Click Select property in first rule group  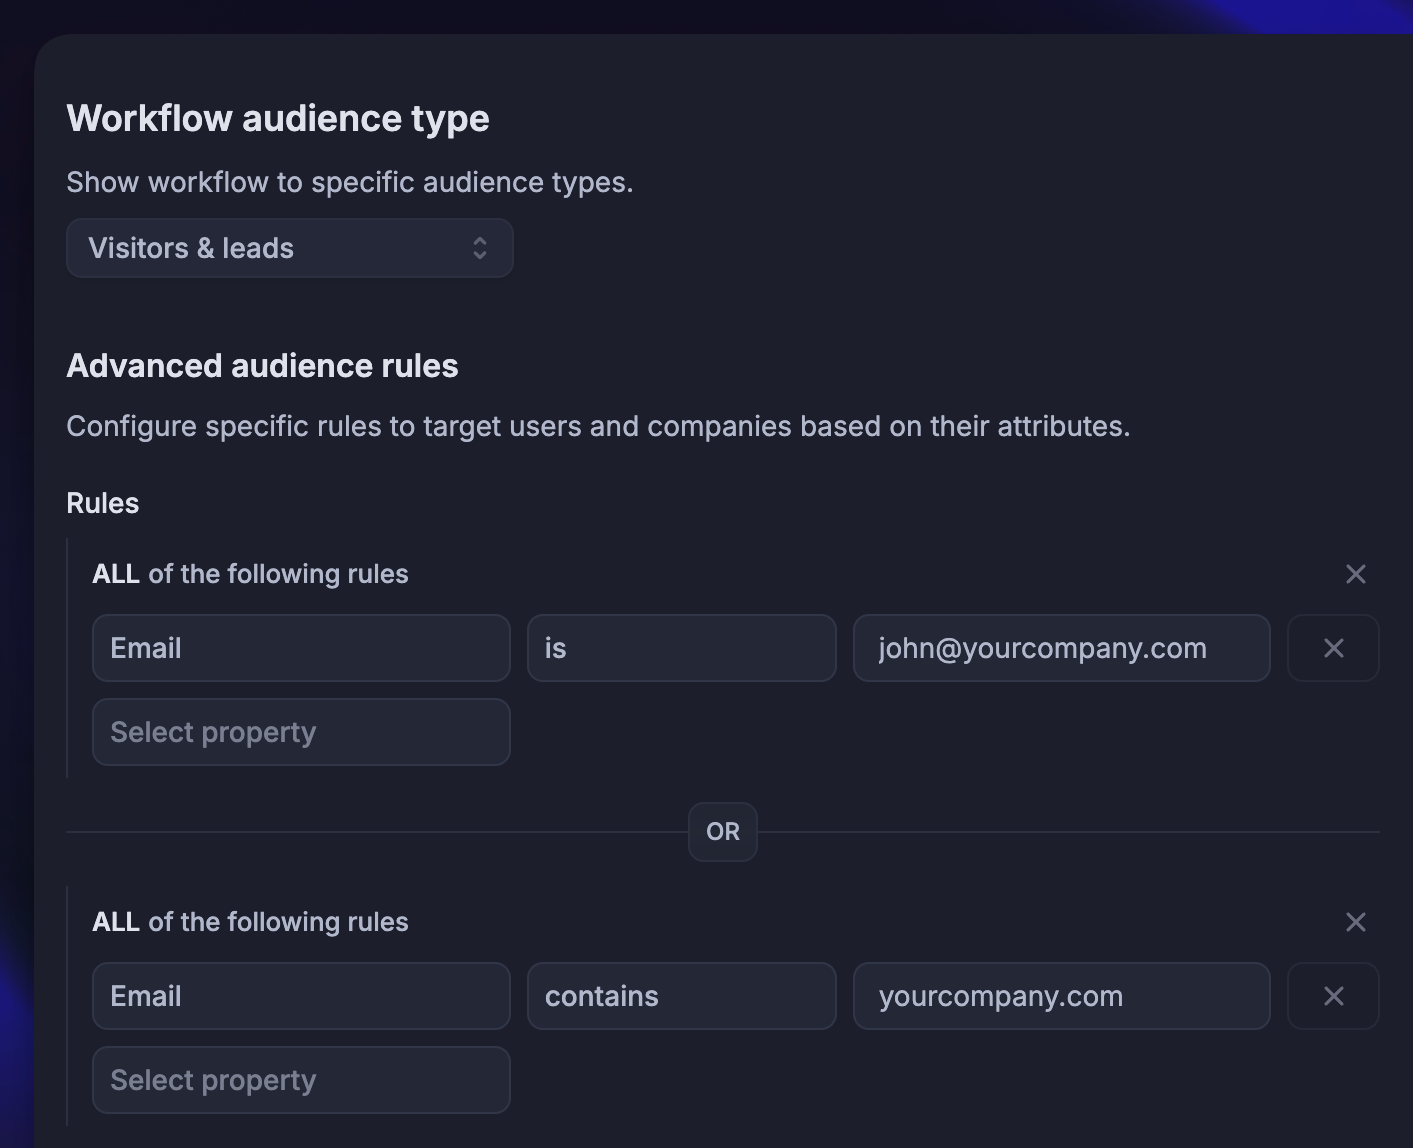coord(301,732)
